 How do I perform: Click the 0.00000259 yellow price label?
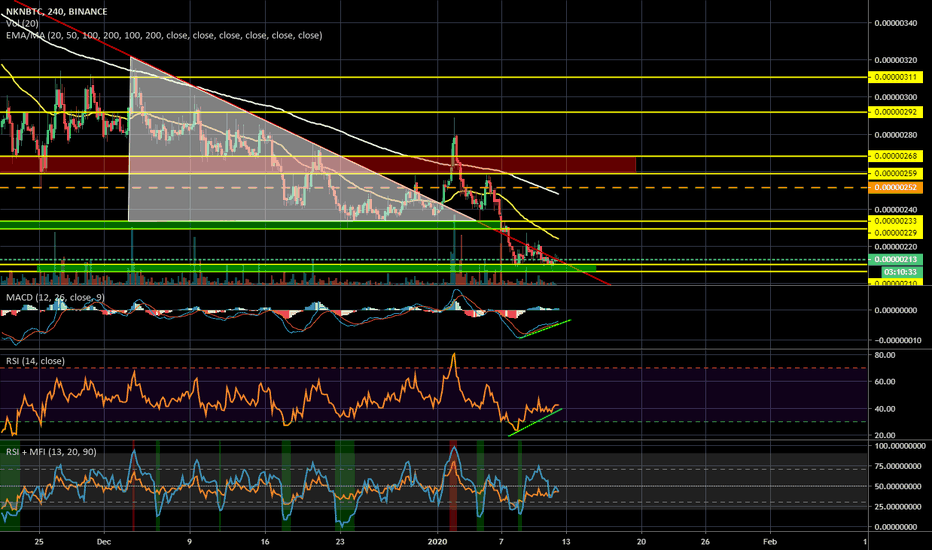895,174
